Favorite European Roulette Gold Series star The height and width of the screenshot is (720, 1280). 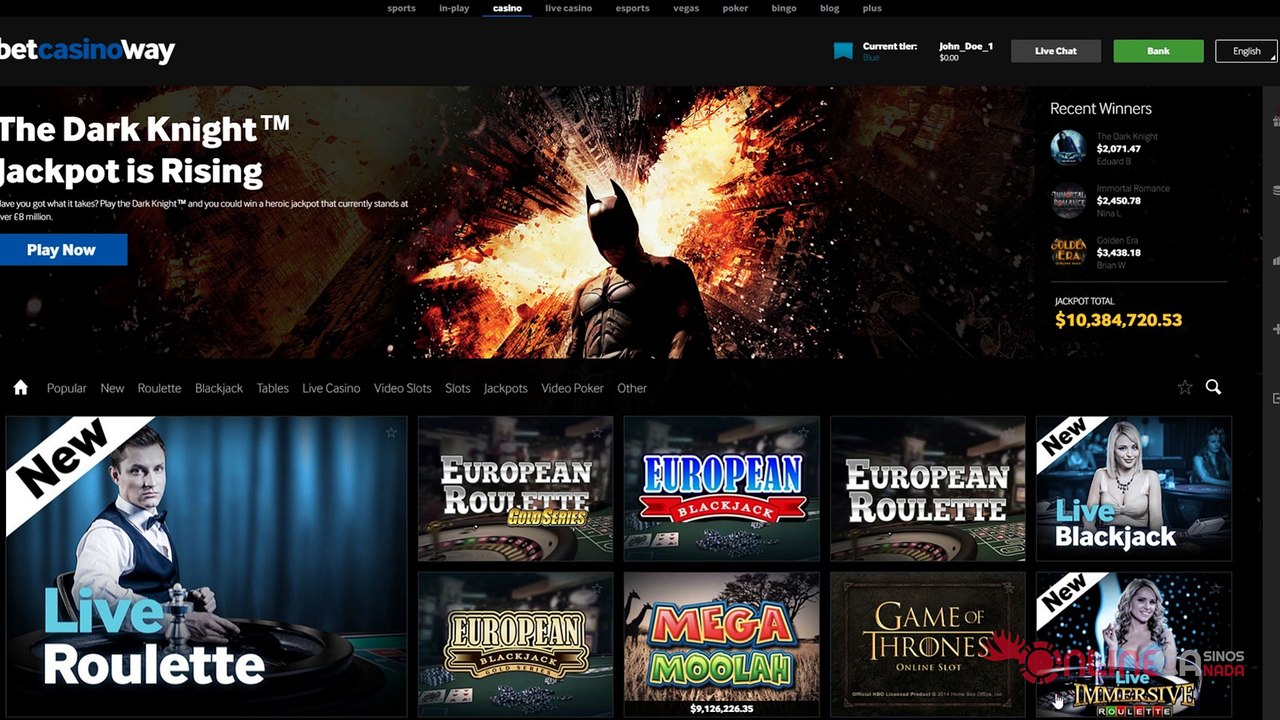pos(597,433)
